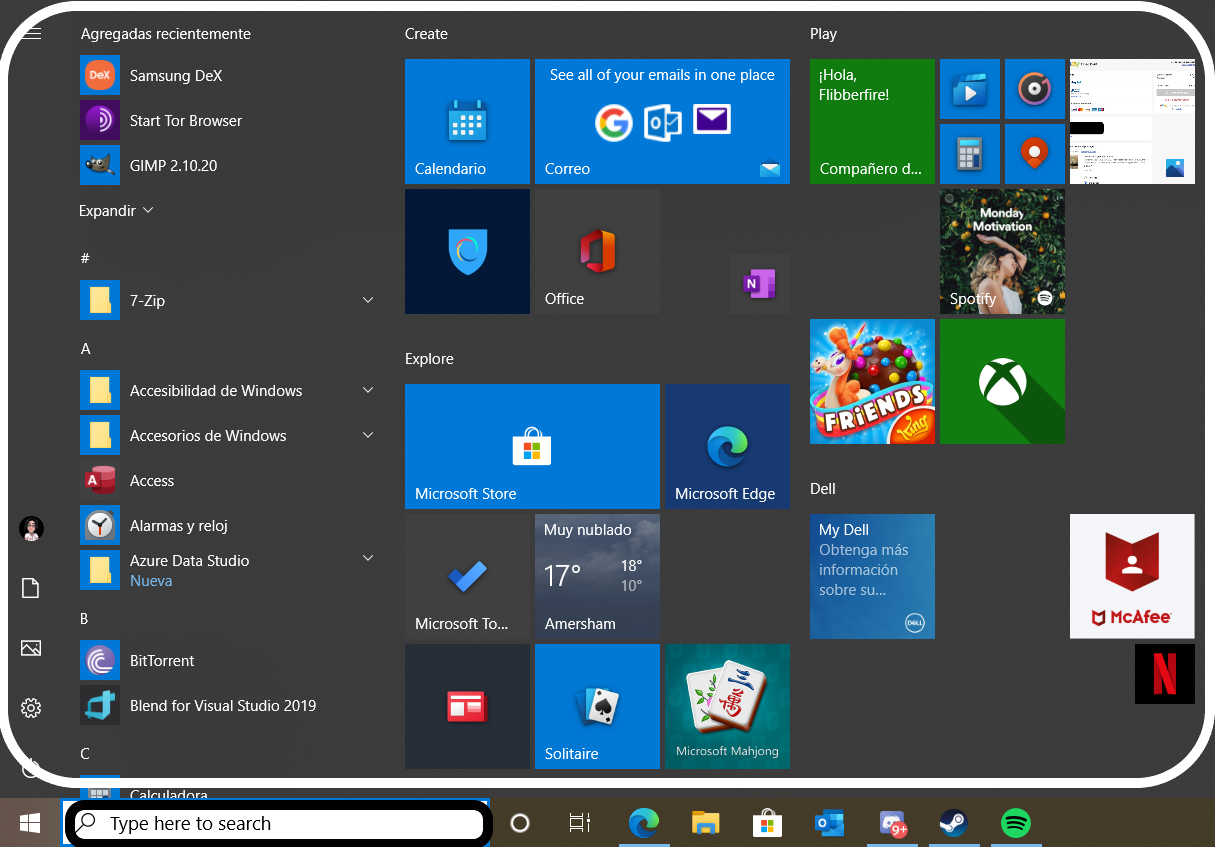
Task: Select the 'A' letter header
Action: [x=85, y=349]
